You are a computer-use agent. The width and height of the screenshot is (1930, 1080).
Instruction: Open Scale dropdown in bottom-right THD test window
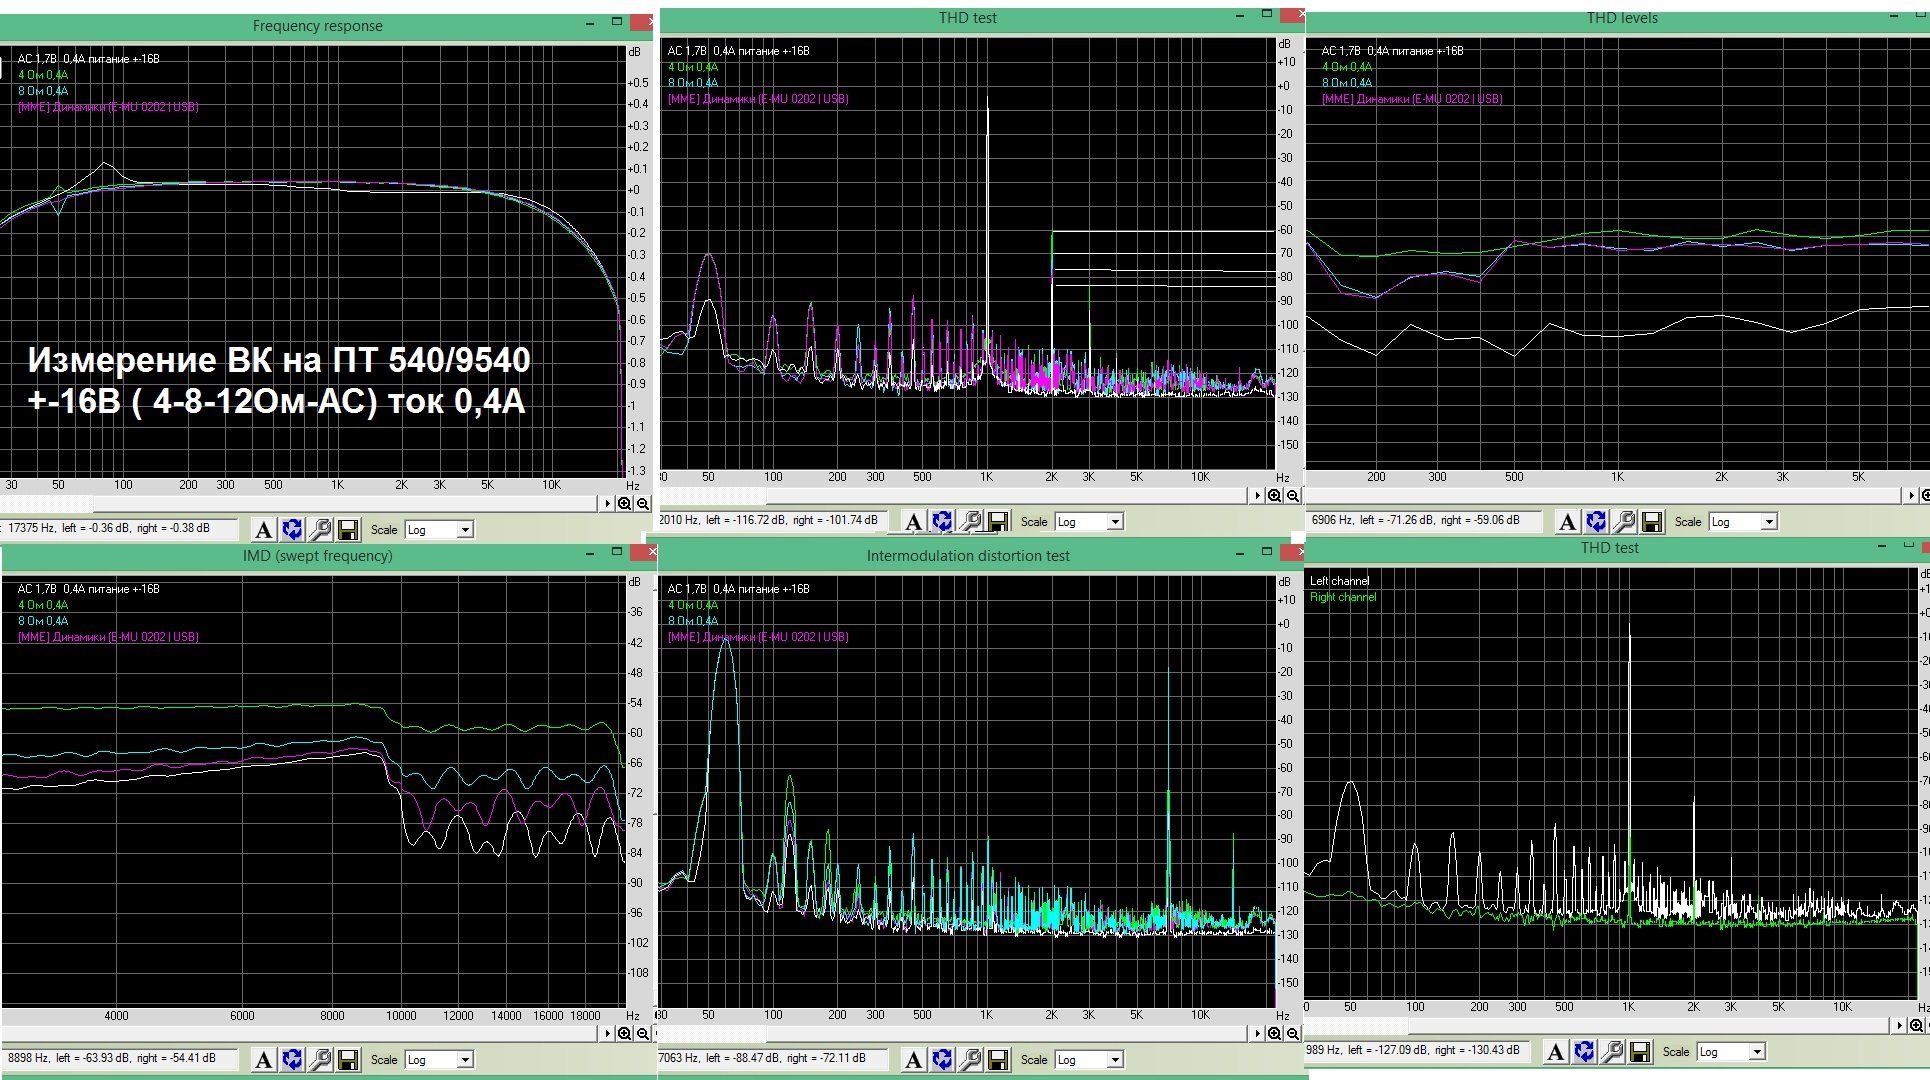coord(1731,1052)
